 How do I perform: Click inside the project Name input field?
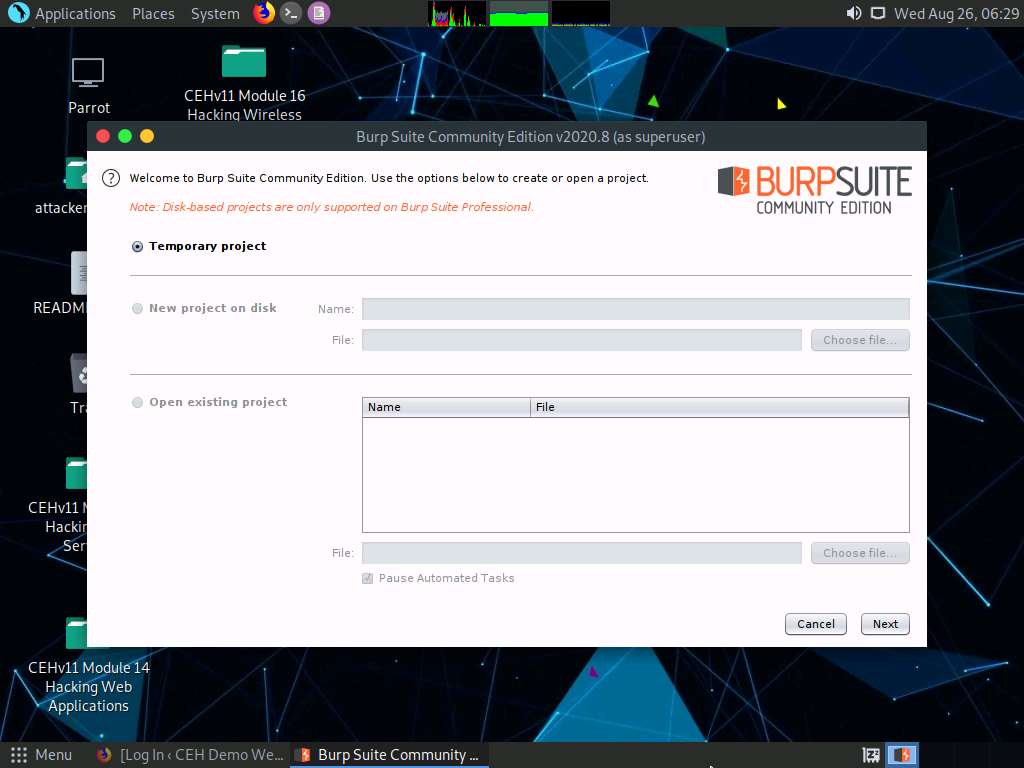[635, 308]
